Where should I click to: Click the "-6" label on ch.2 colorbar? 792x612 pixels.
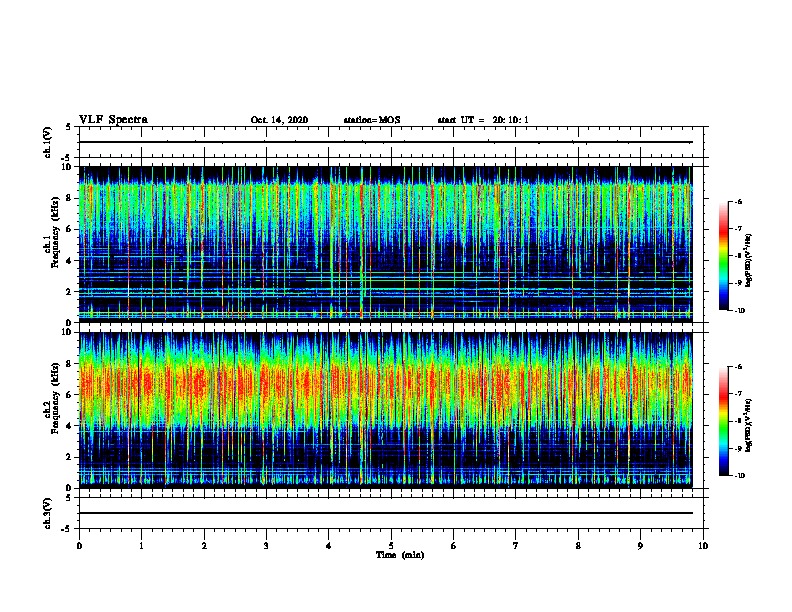pos(738,367)
